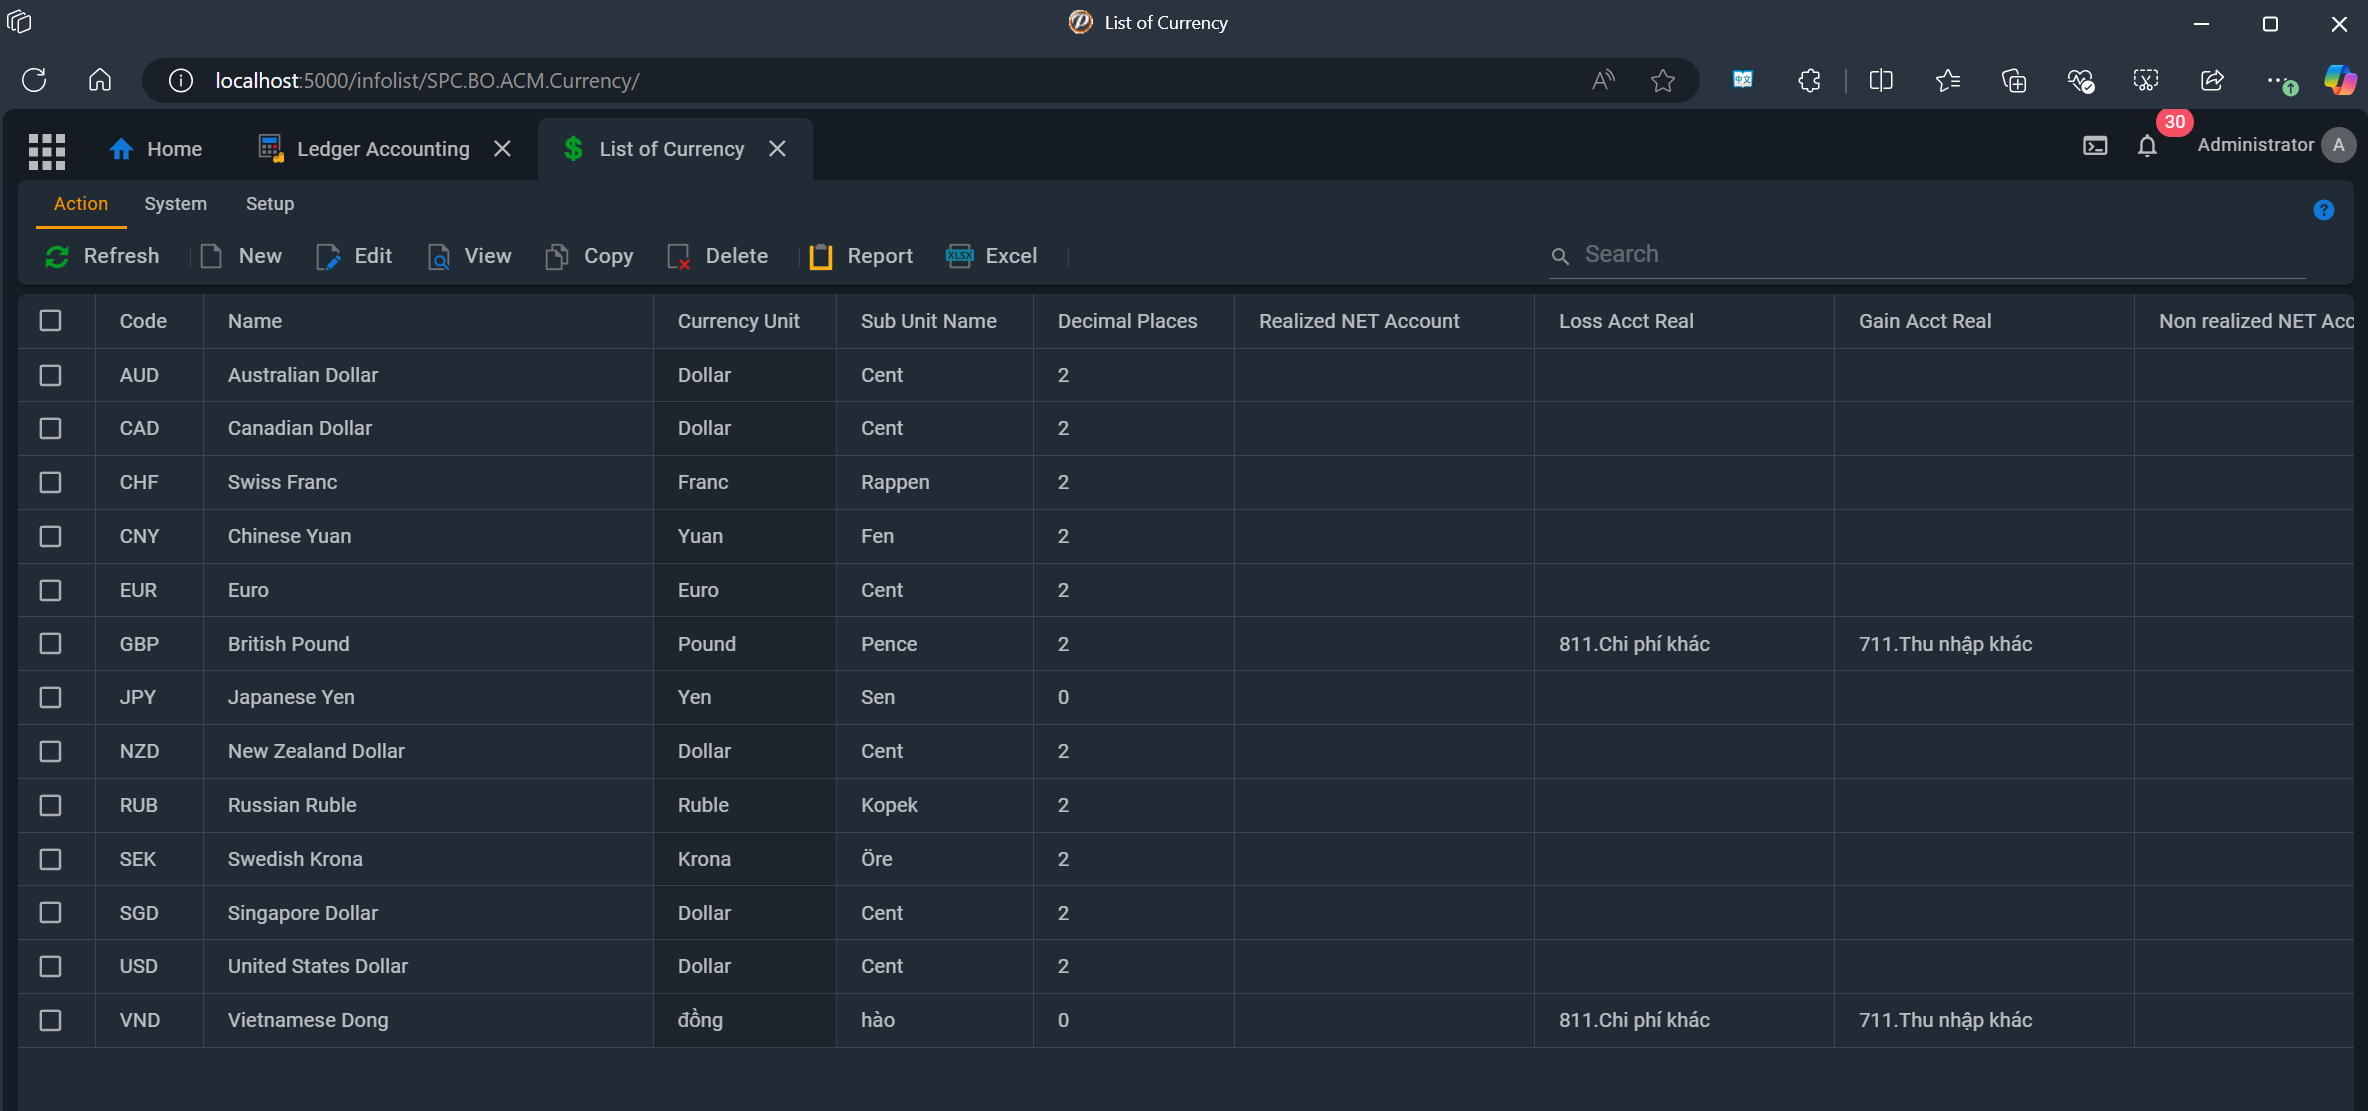Open Copilot sidebar icon

[2340, 80]
